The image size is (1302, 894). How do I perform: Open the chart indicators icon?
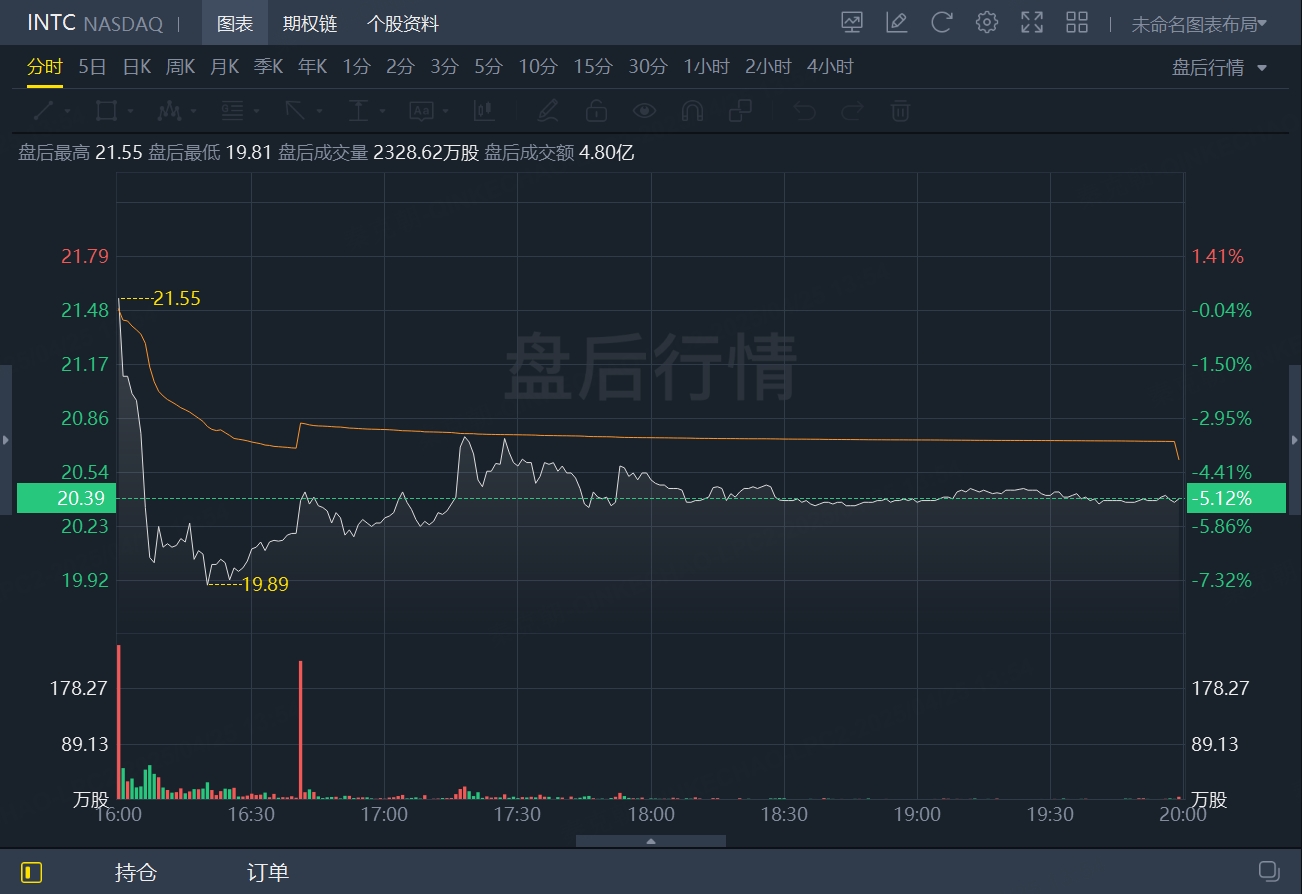coord(484,110)
